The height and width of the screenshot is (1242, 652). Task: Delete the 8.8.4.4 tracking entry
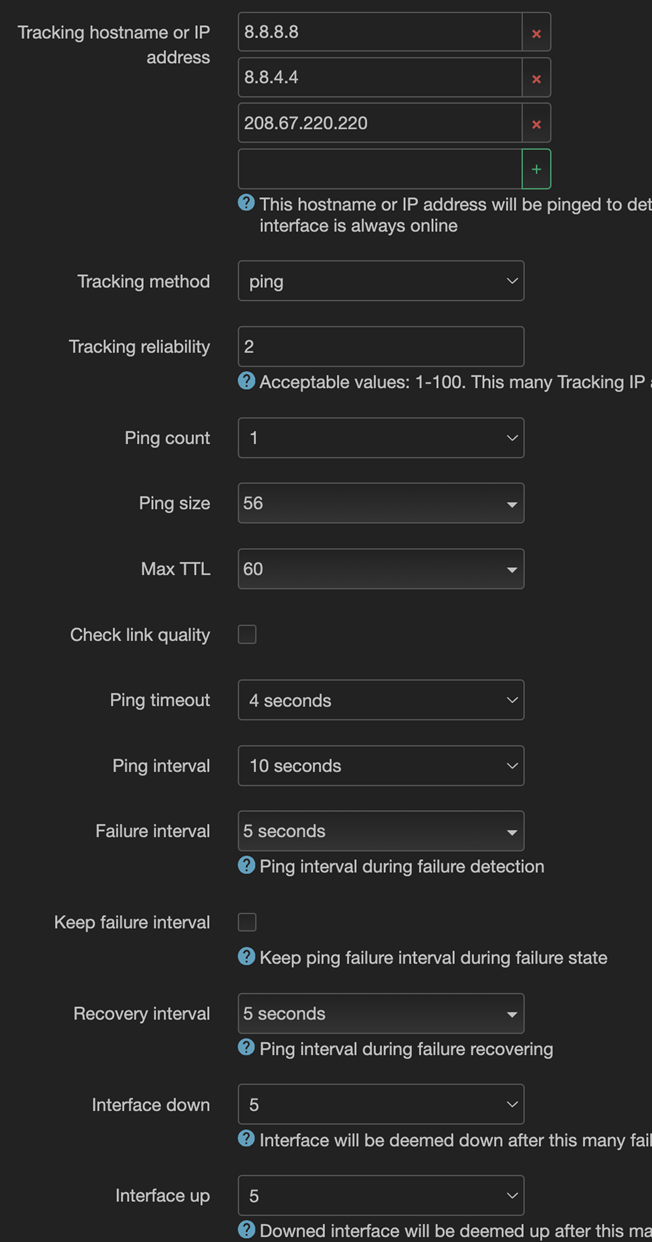pyautogui.click(x=536, y=79)
